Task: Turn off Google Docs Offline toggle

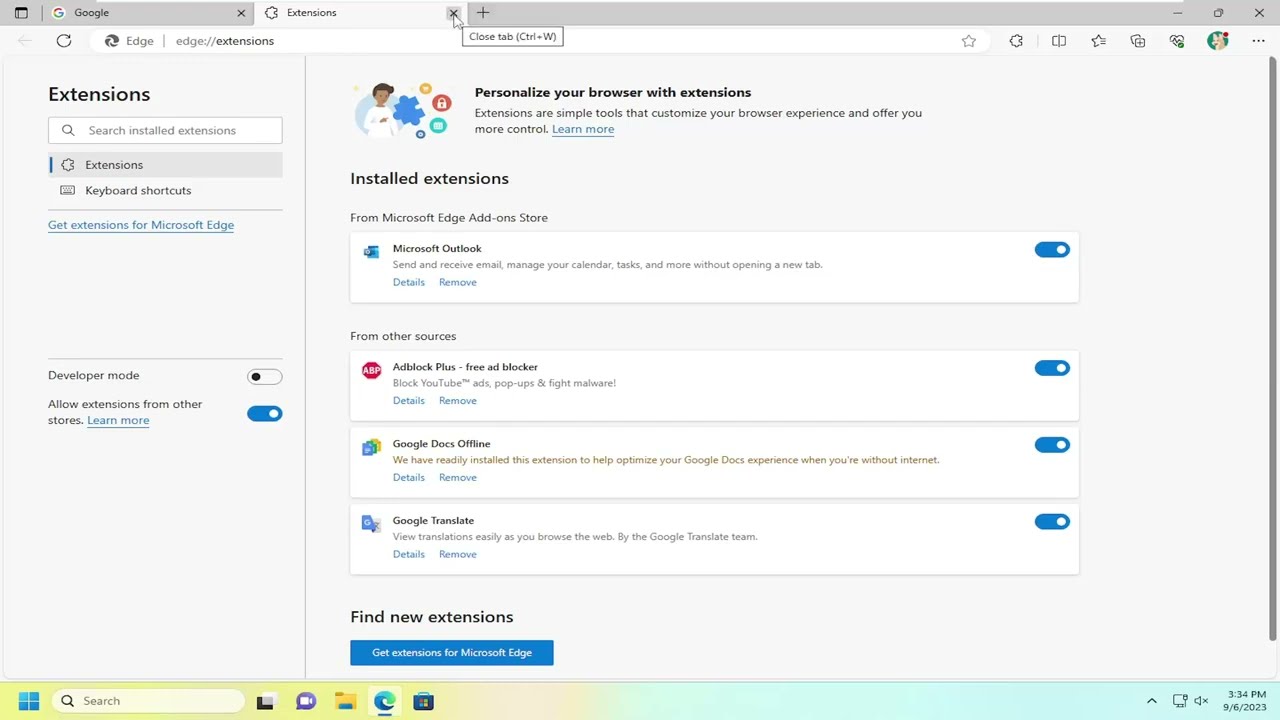Action: point(1052,445)
